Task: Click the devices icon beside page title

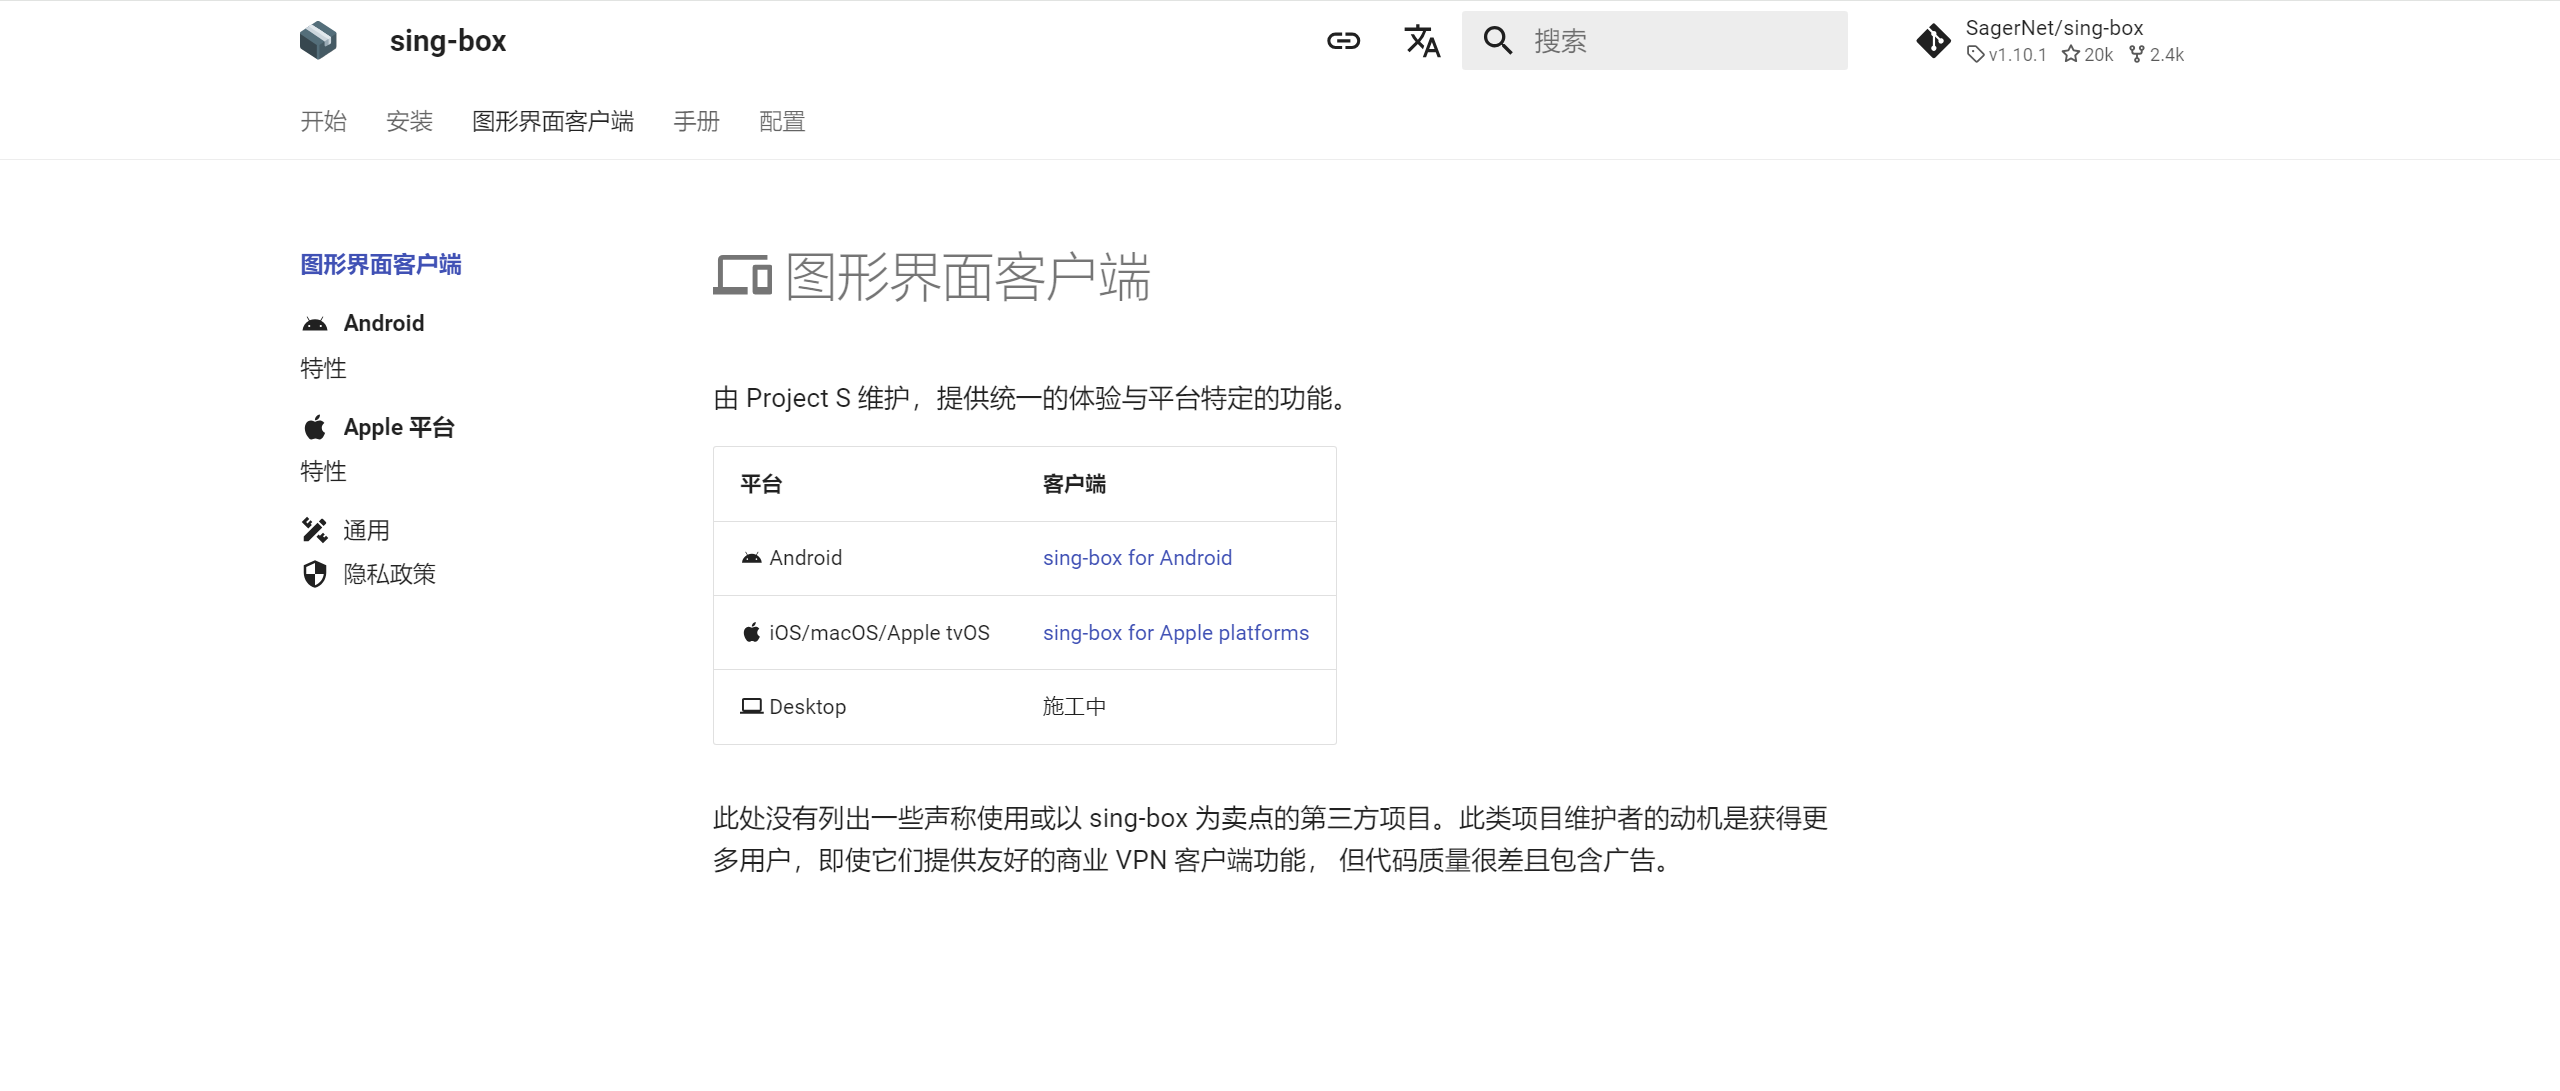Action: tap(743, 276)
